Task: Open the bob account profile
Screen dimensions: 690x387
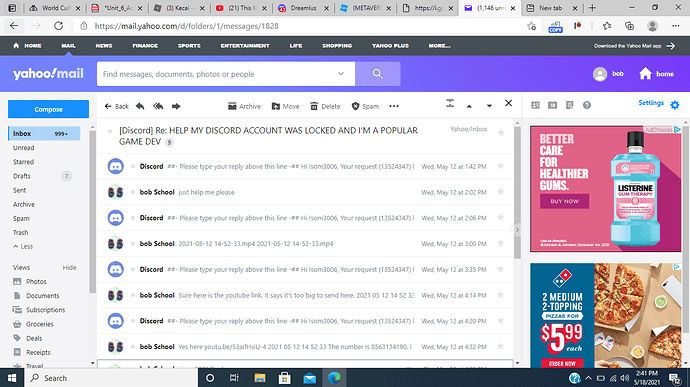Action: tap(608, 74)
